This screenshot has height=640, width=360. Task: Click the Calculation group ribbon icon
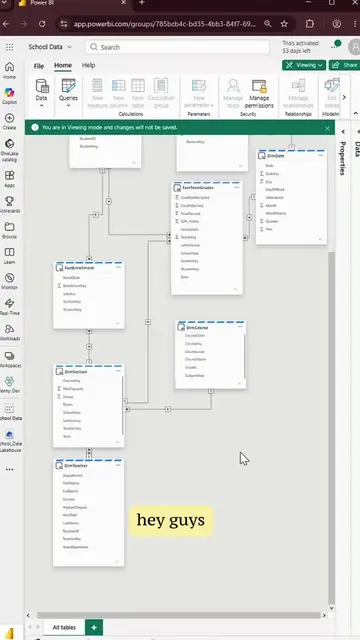click(x=161, y=94)
